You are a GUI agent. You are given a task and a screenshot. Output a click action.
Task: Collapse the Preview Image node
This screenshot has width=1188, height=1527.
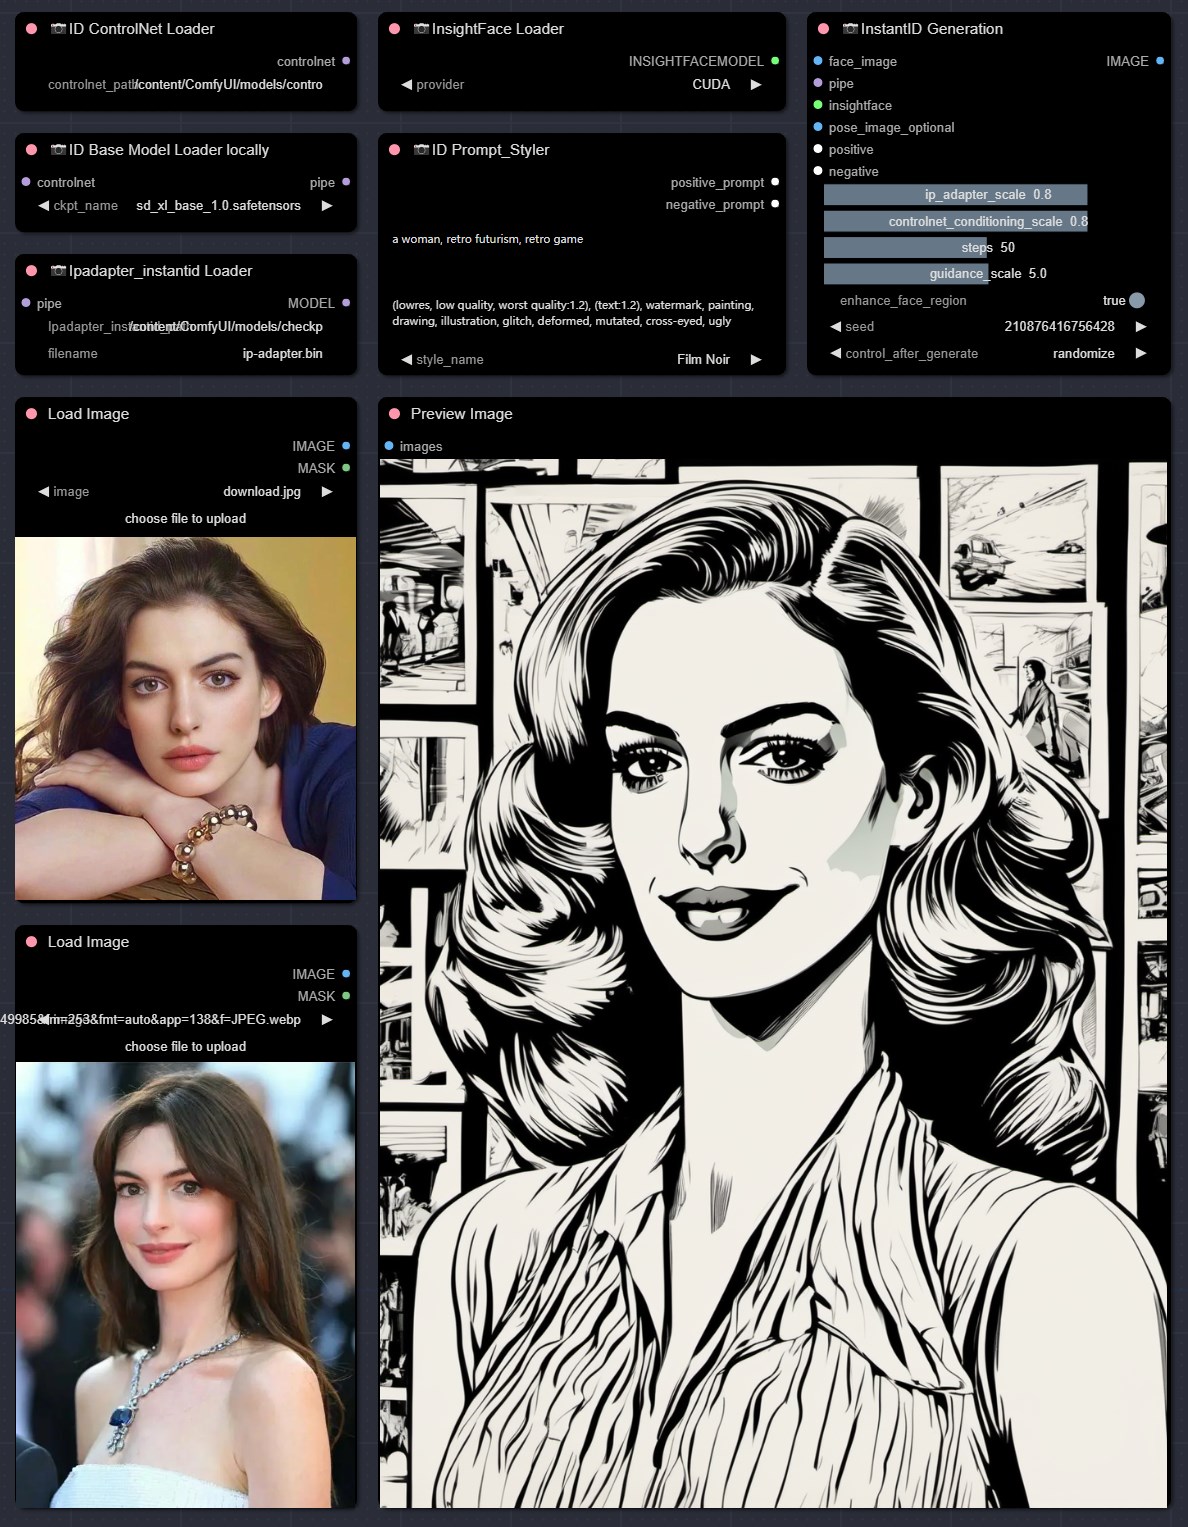click(394, 414)
